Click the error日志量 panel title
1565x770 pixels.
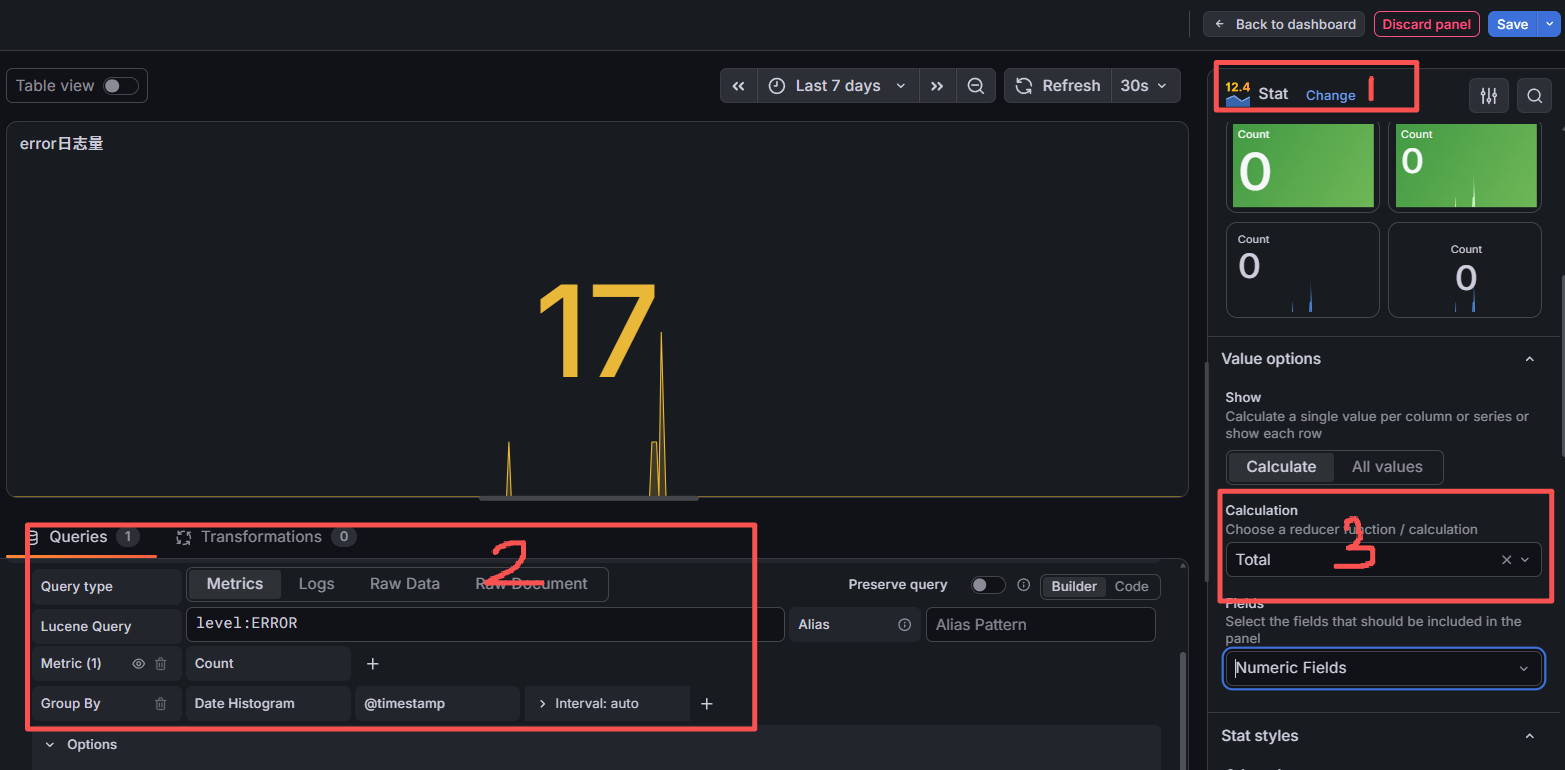point(62,144)
